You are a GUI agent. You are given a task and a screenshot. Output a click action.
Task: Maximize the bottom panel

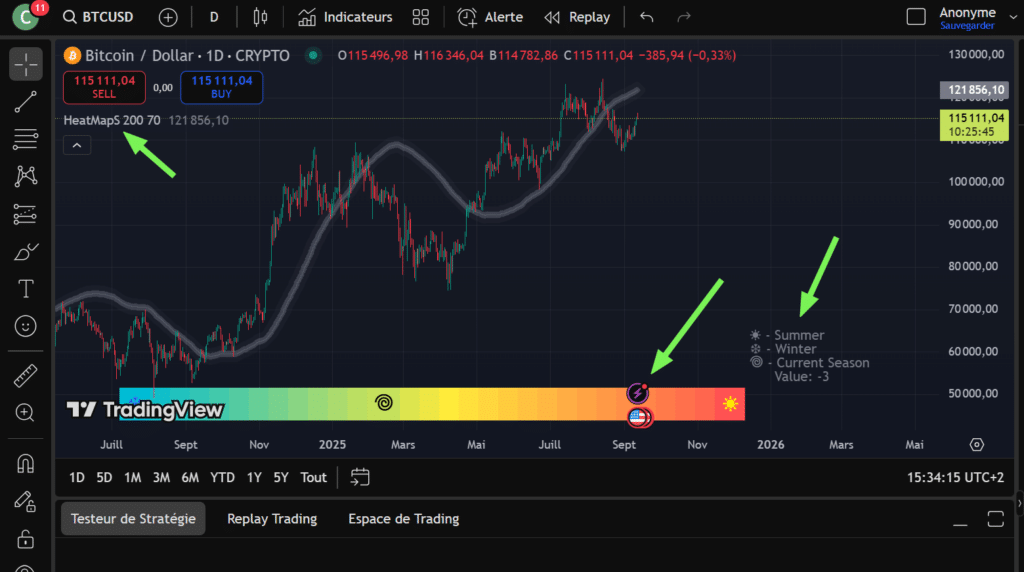click(996, 520)
